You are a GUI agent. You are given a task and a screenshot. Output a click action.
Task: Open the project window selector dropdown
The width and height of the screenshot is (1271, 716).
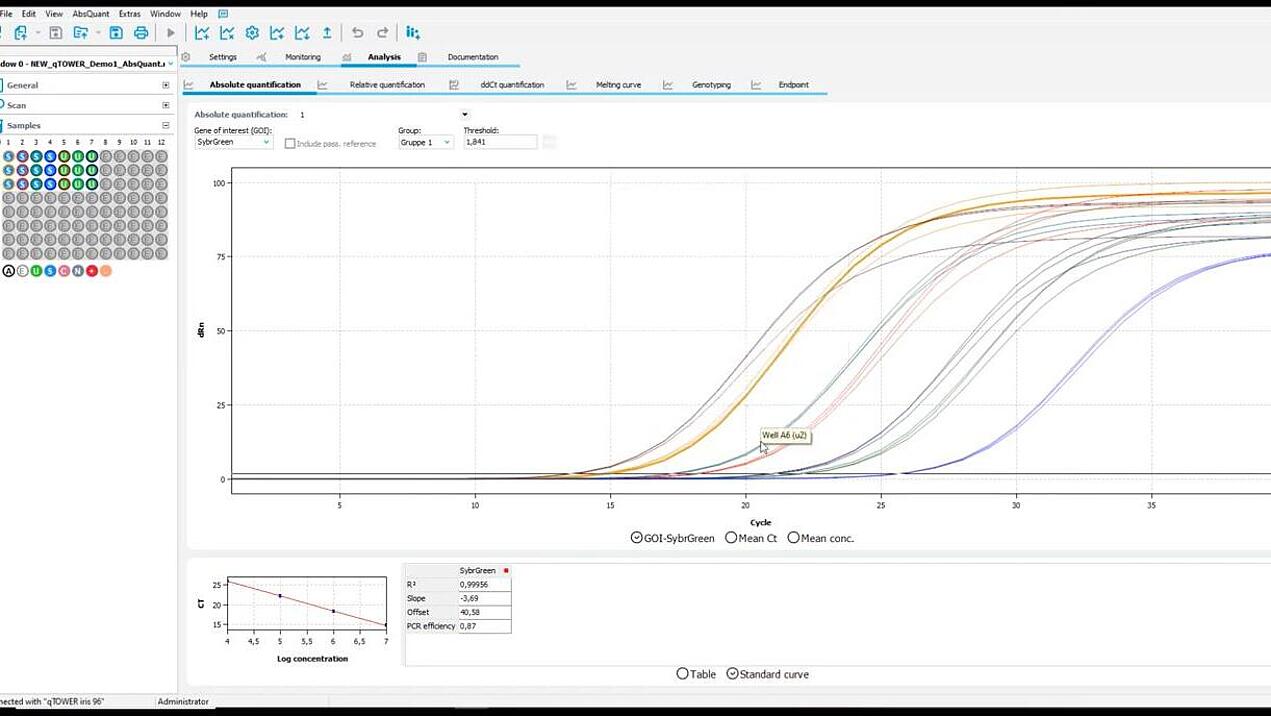click(x=171, y=63)
